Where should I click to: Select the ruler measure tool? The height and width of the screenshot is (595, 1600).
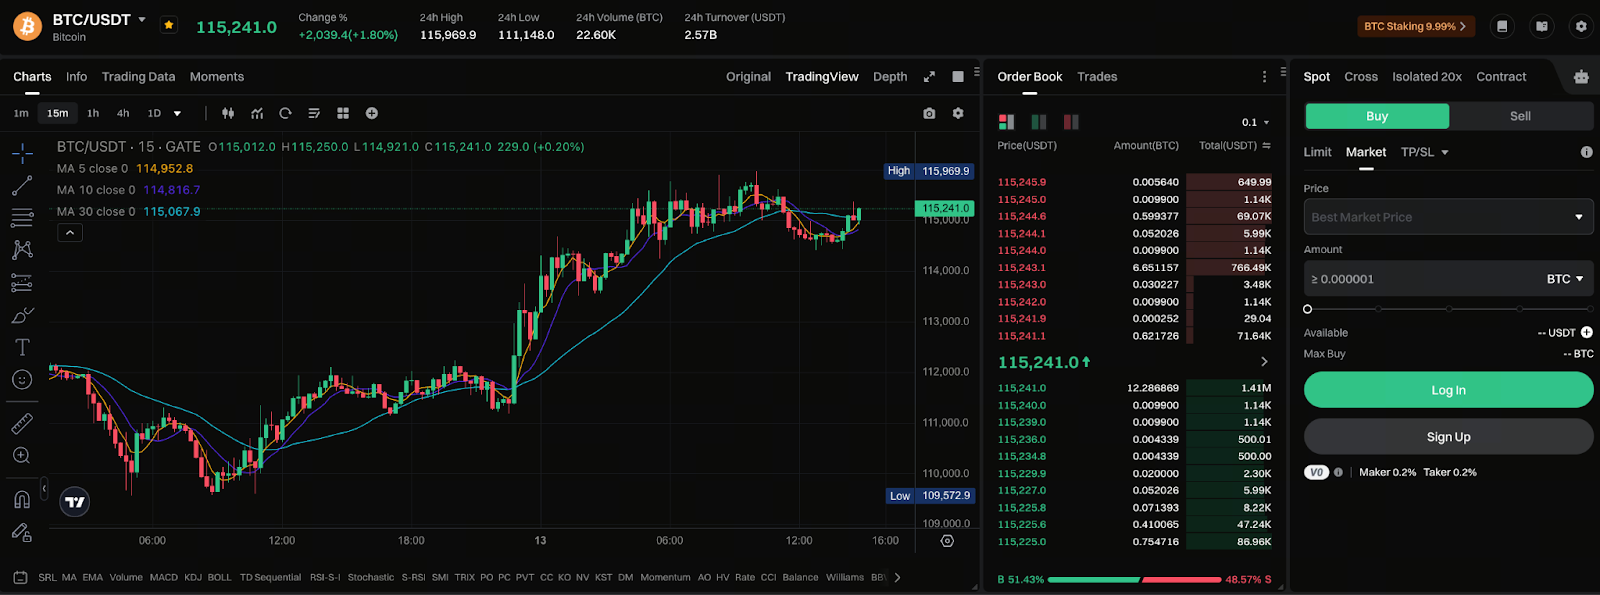pos(22,423)
